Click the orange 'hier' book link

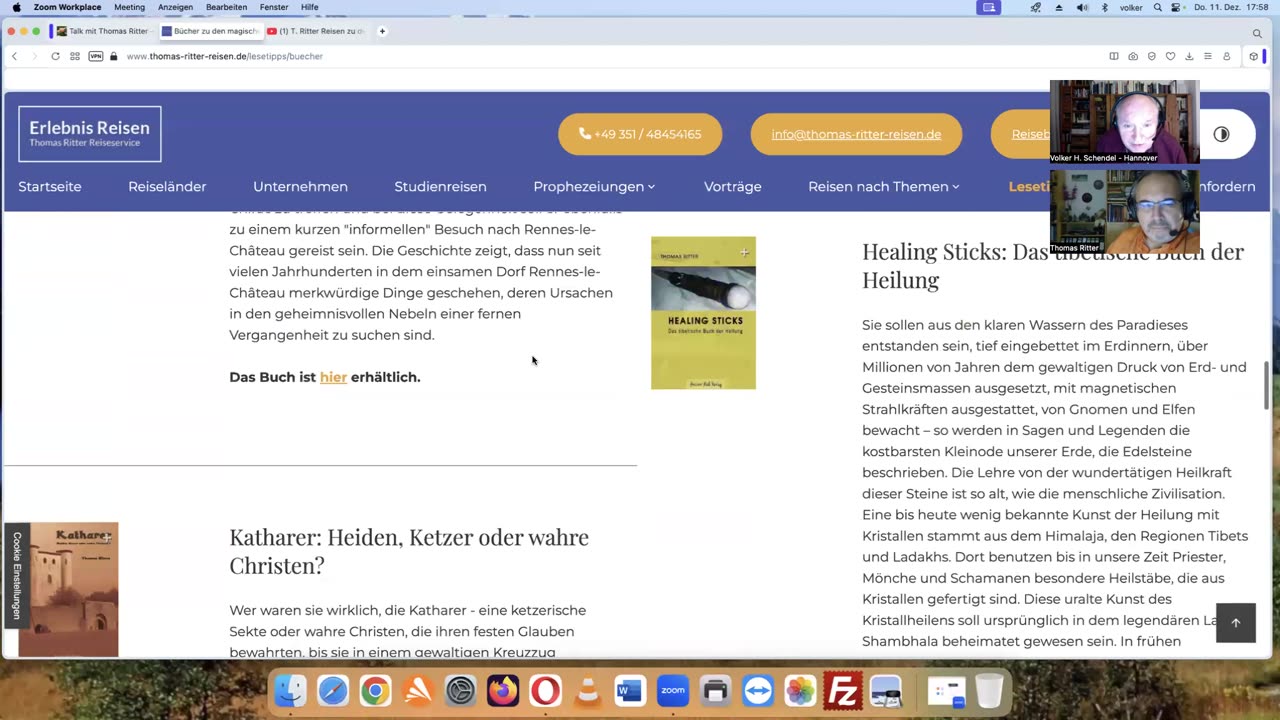333,377
